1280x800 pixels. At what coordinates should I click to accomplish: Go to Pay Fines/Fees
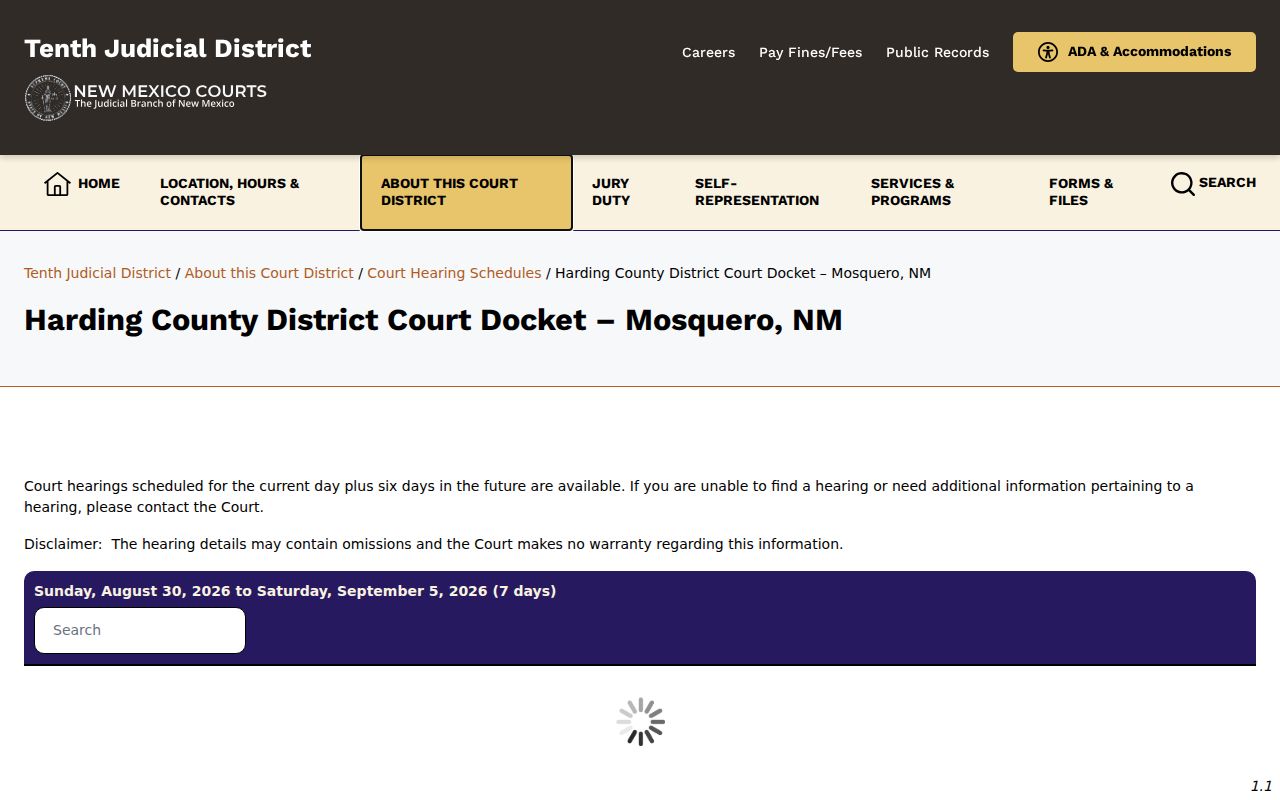pyautogui.click(x=810, y=52)
